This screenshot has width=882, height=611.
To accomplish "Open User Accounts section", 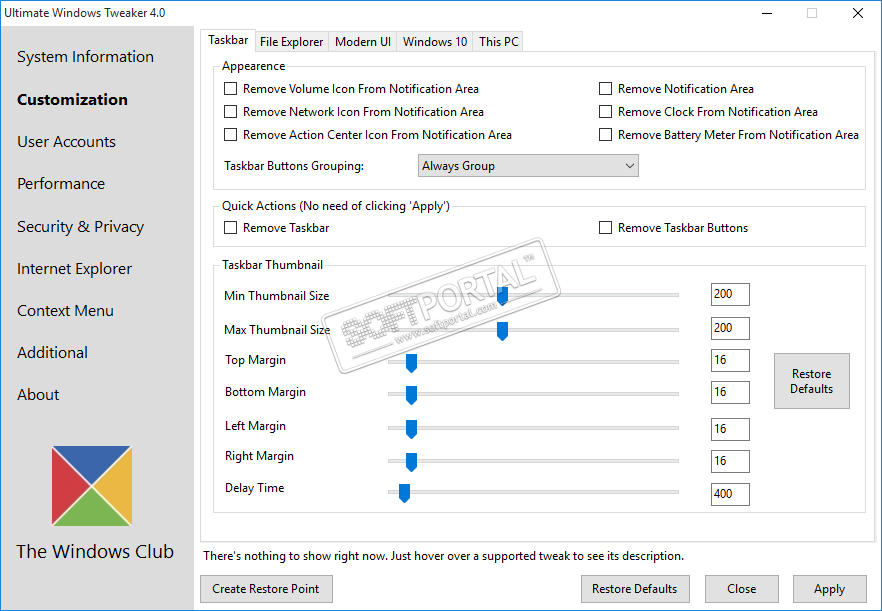I will coord(66,142).
